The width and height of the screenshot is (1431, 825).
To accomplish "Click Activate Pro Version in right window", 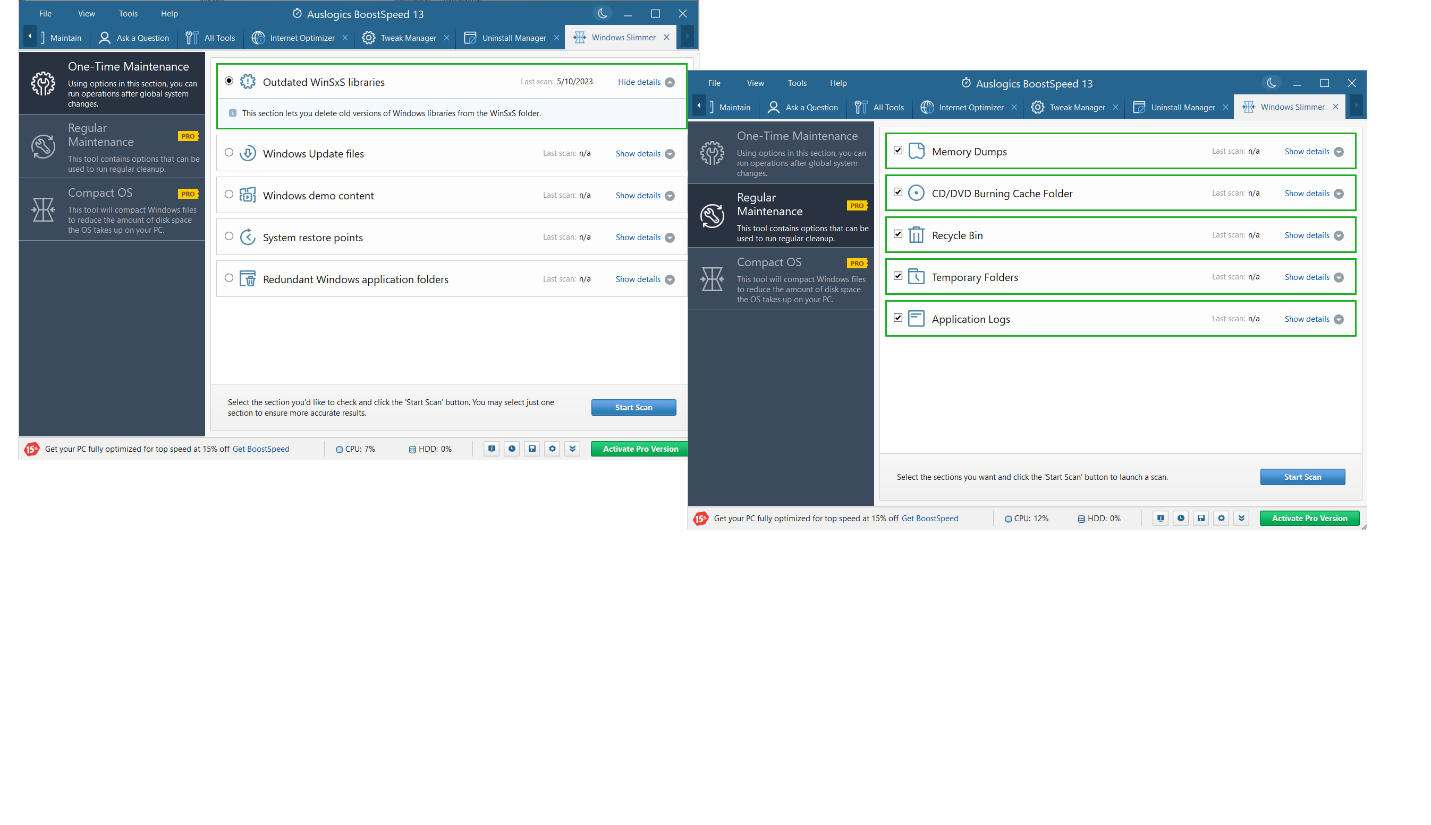I will pos(1309,518).
